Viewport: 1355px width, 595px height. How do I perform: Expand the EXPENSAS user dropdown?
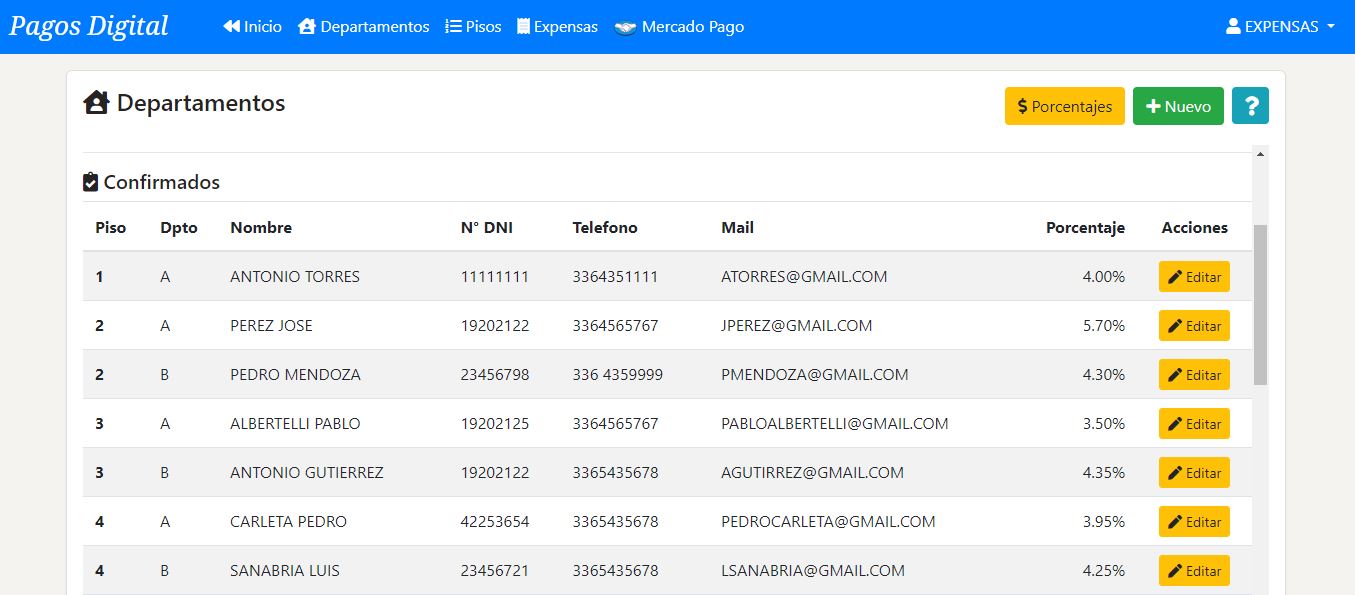pos(1280,27)
